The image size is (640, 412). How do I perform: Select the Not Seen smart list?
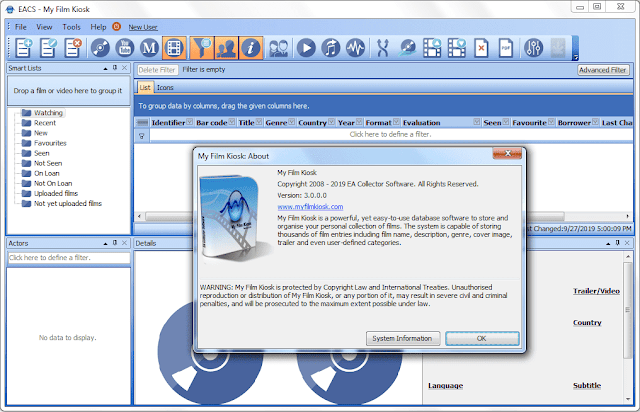click(x=48, y=163)
